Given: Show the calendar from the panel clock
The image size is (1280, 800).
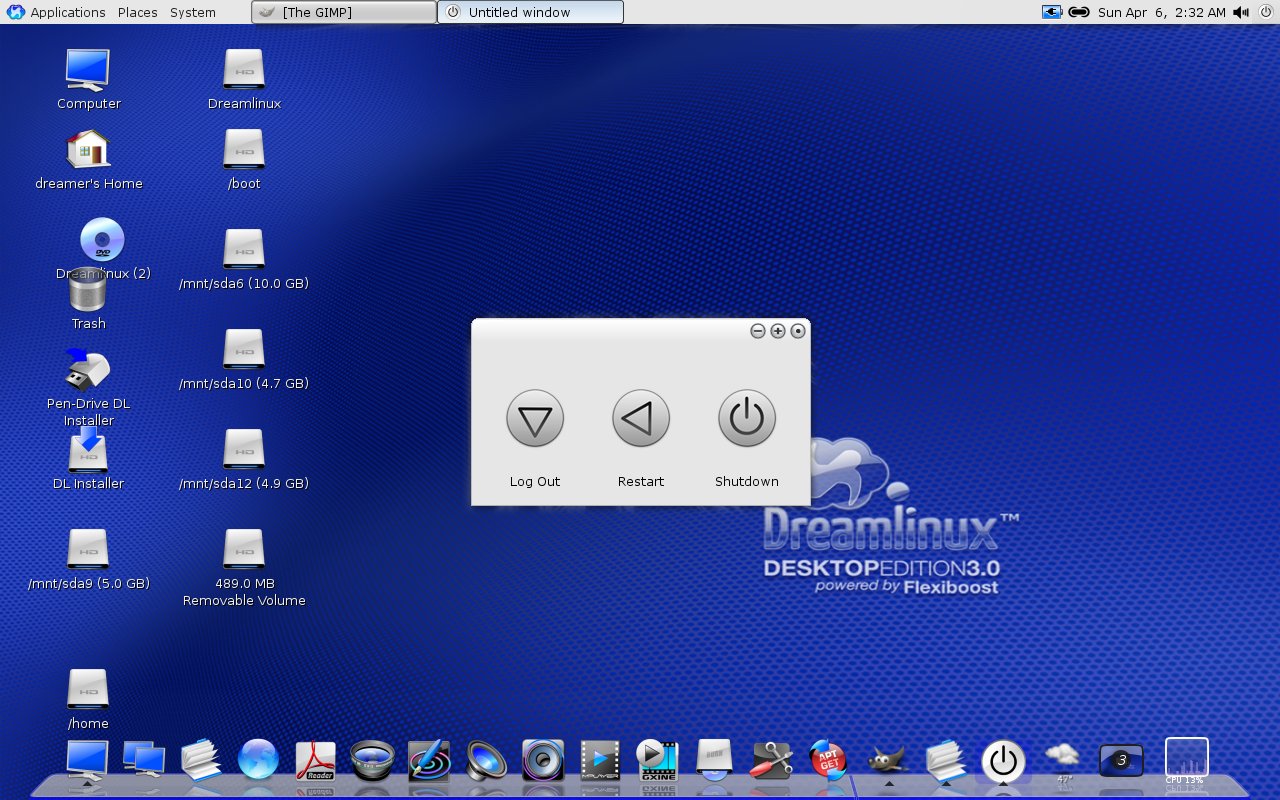Looking at the screenshot, I should [x=1161, y=12].
